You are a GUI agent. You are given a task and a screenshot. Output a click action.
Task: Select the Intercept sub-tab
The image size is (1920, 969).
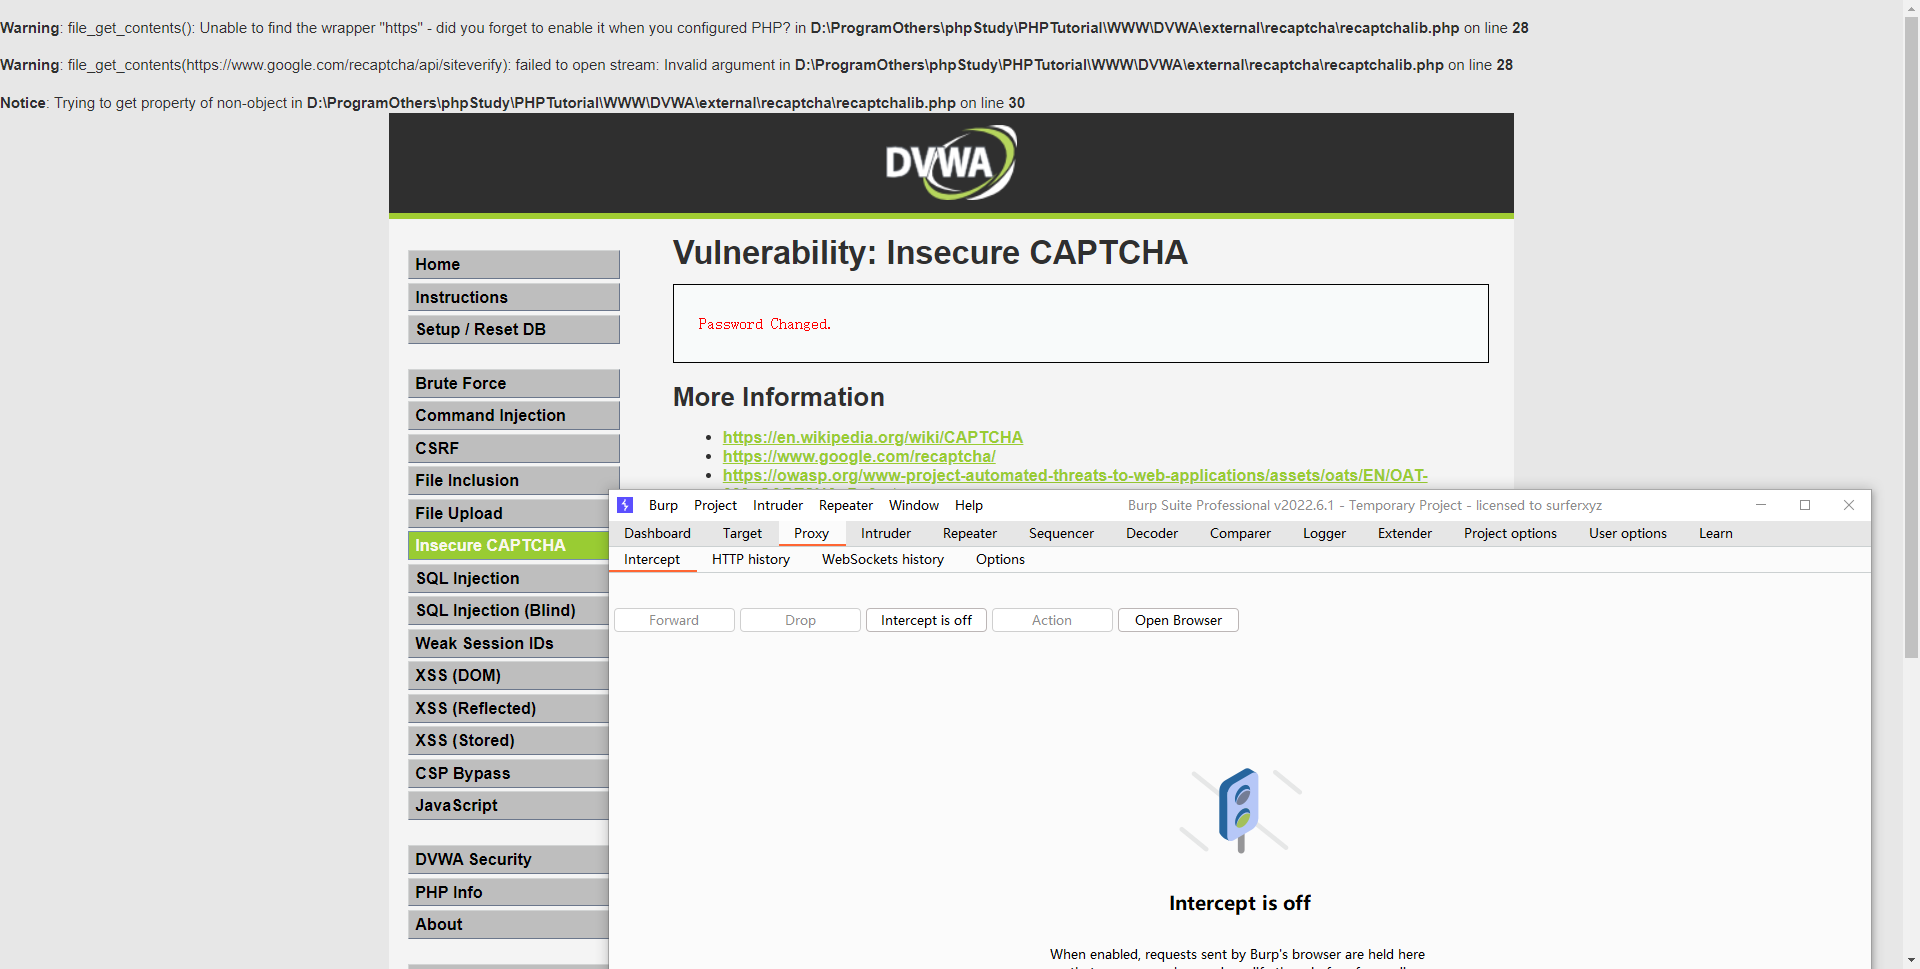click(652, 559)
